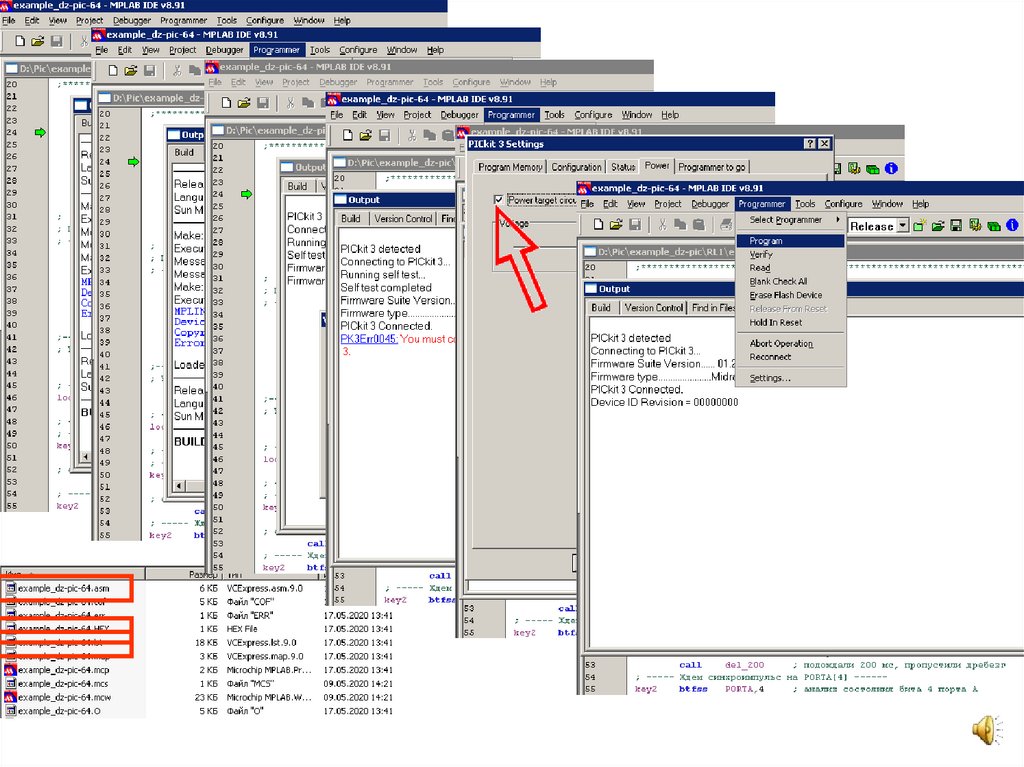Click MPLAB icon of example_dz-pic-64.mcw file
The image size is (1024, 767).
(x=10, y=697)
